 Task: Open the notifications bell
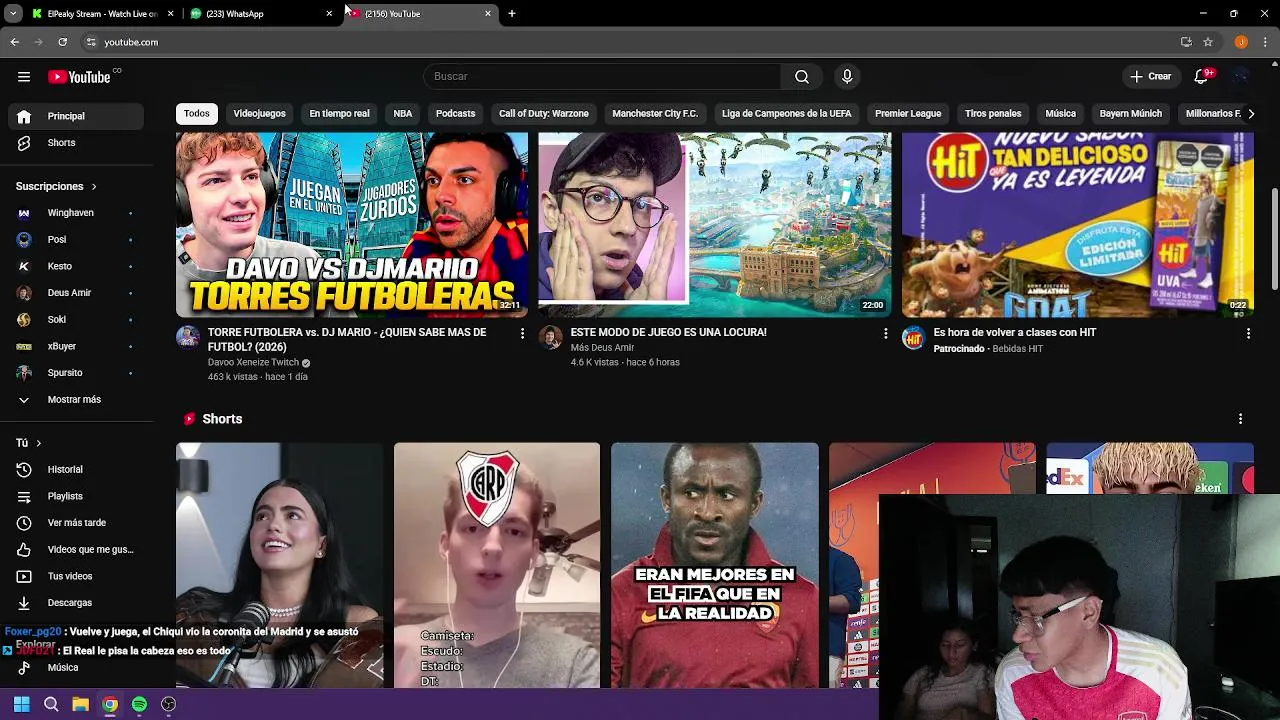(x=1202, y=77)
